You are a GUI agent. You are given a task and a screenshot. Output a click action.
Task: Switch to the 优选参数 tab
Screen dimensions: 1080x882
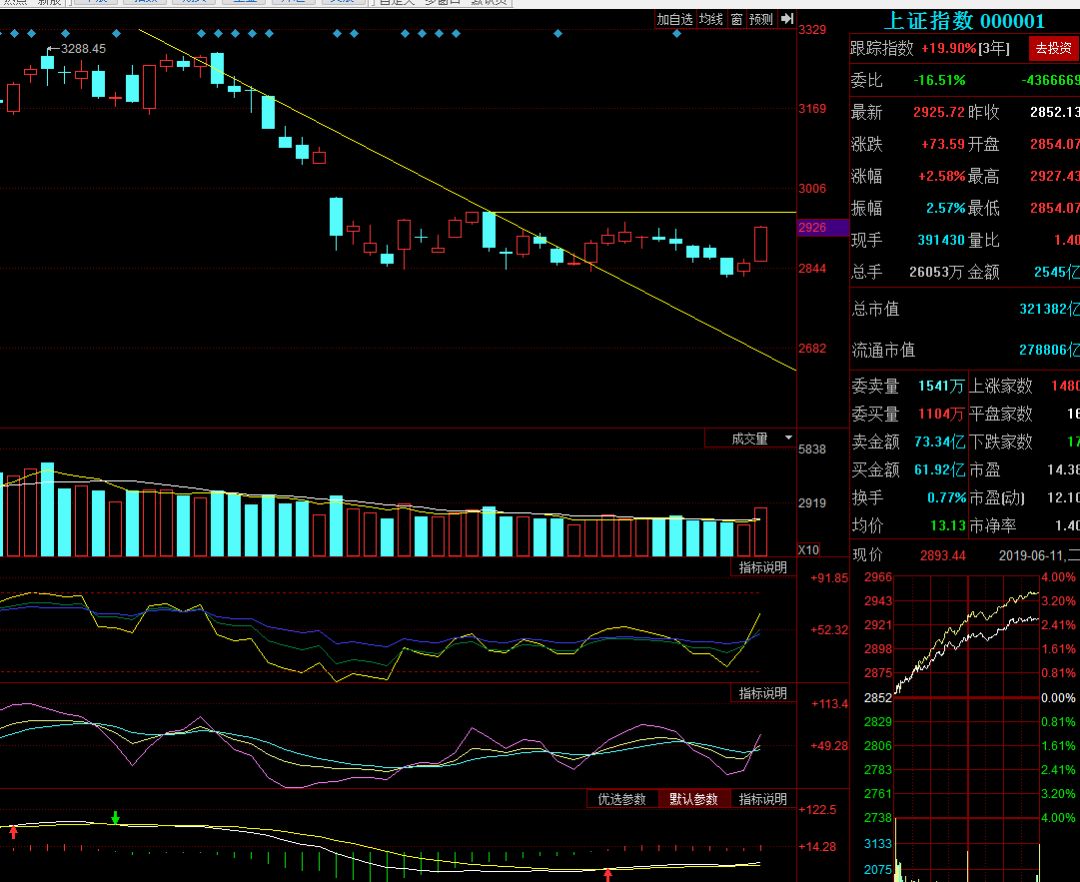click(622, 799)
